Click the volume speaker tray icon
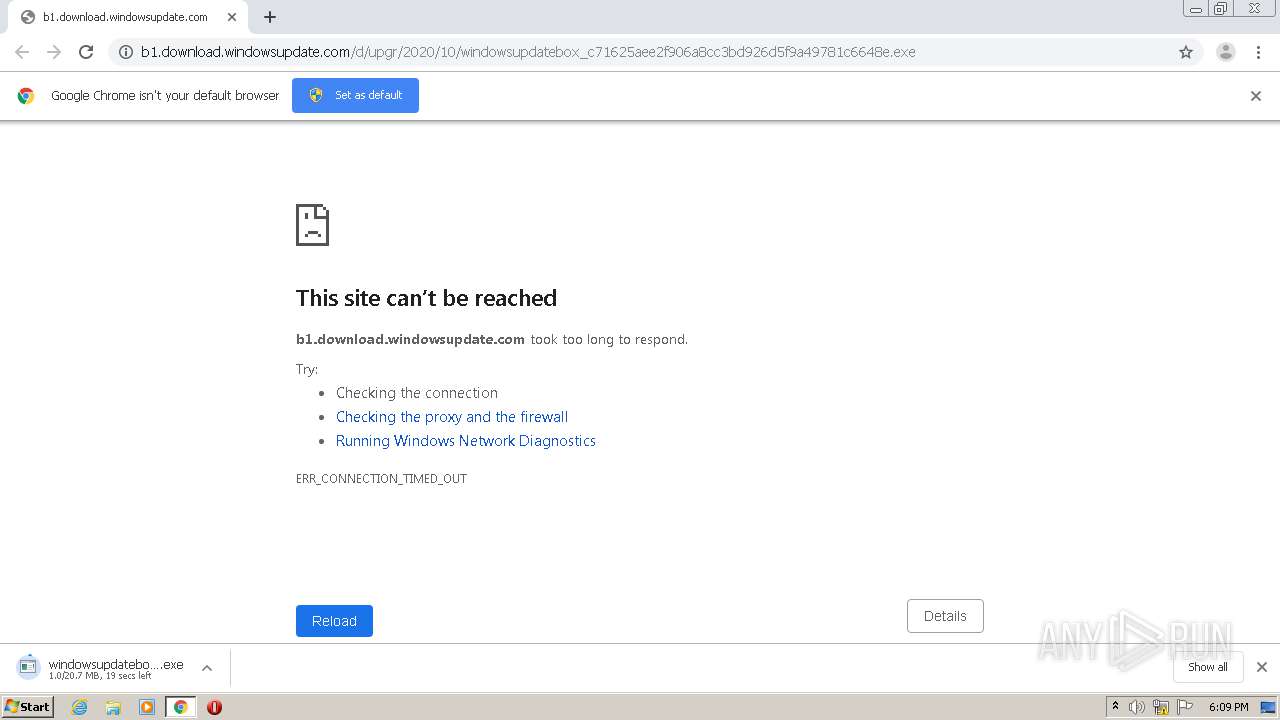 coord(1137,707)
